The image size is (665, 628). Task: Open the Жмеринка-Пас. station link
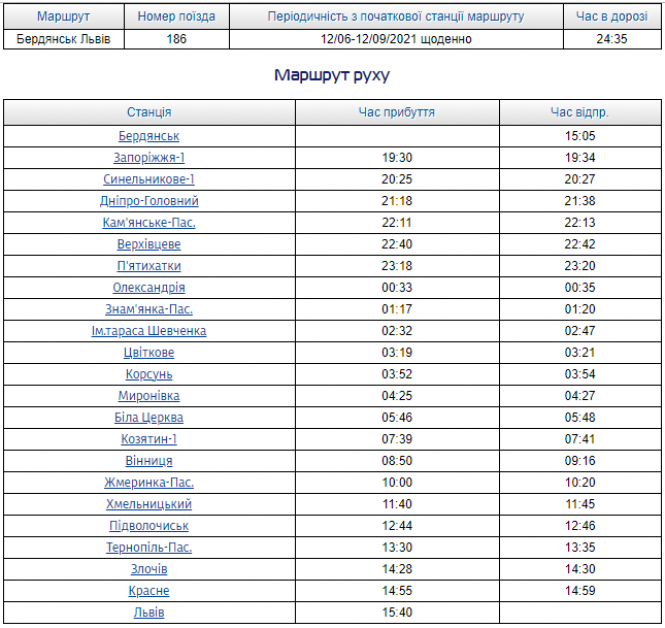pos(149,482)
